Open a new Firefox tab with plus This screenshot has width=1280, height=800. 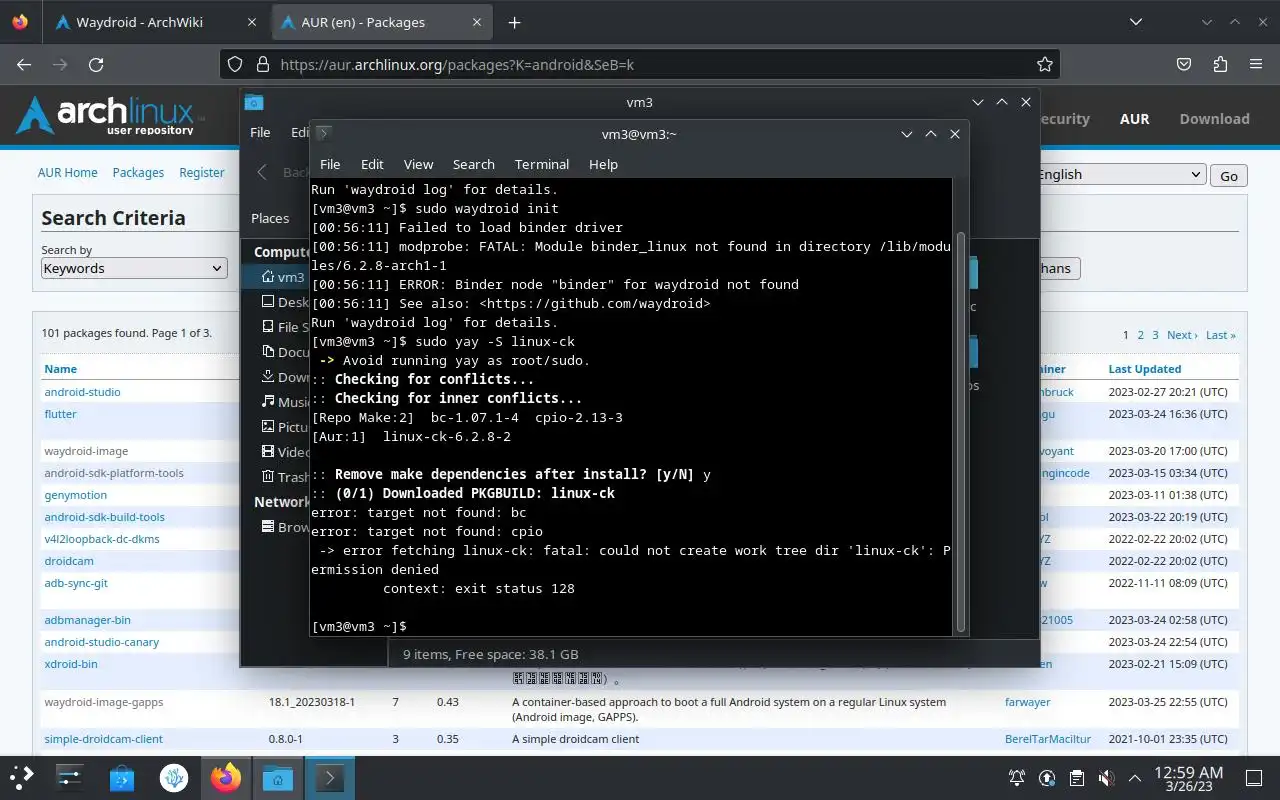(x=514, y=22)
